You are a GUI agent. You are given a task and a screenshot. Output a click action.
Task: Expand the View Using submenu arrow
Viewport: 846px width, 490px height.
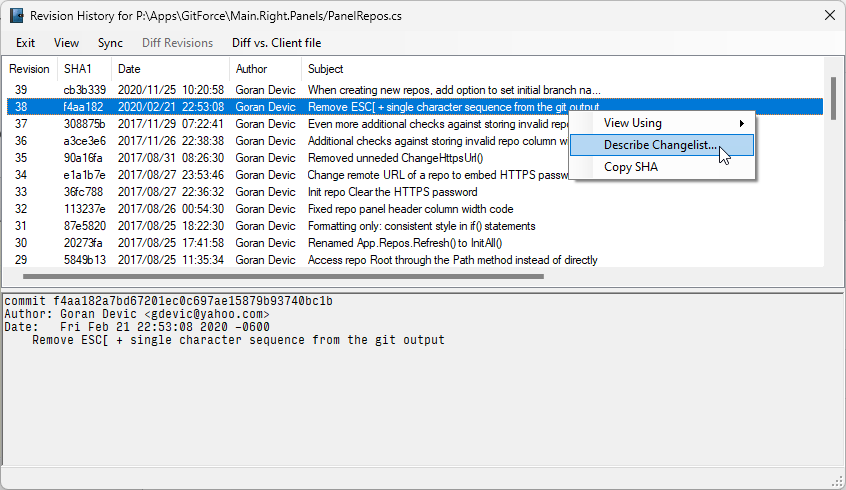[x=741, y=123]
